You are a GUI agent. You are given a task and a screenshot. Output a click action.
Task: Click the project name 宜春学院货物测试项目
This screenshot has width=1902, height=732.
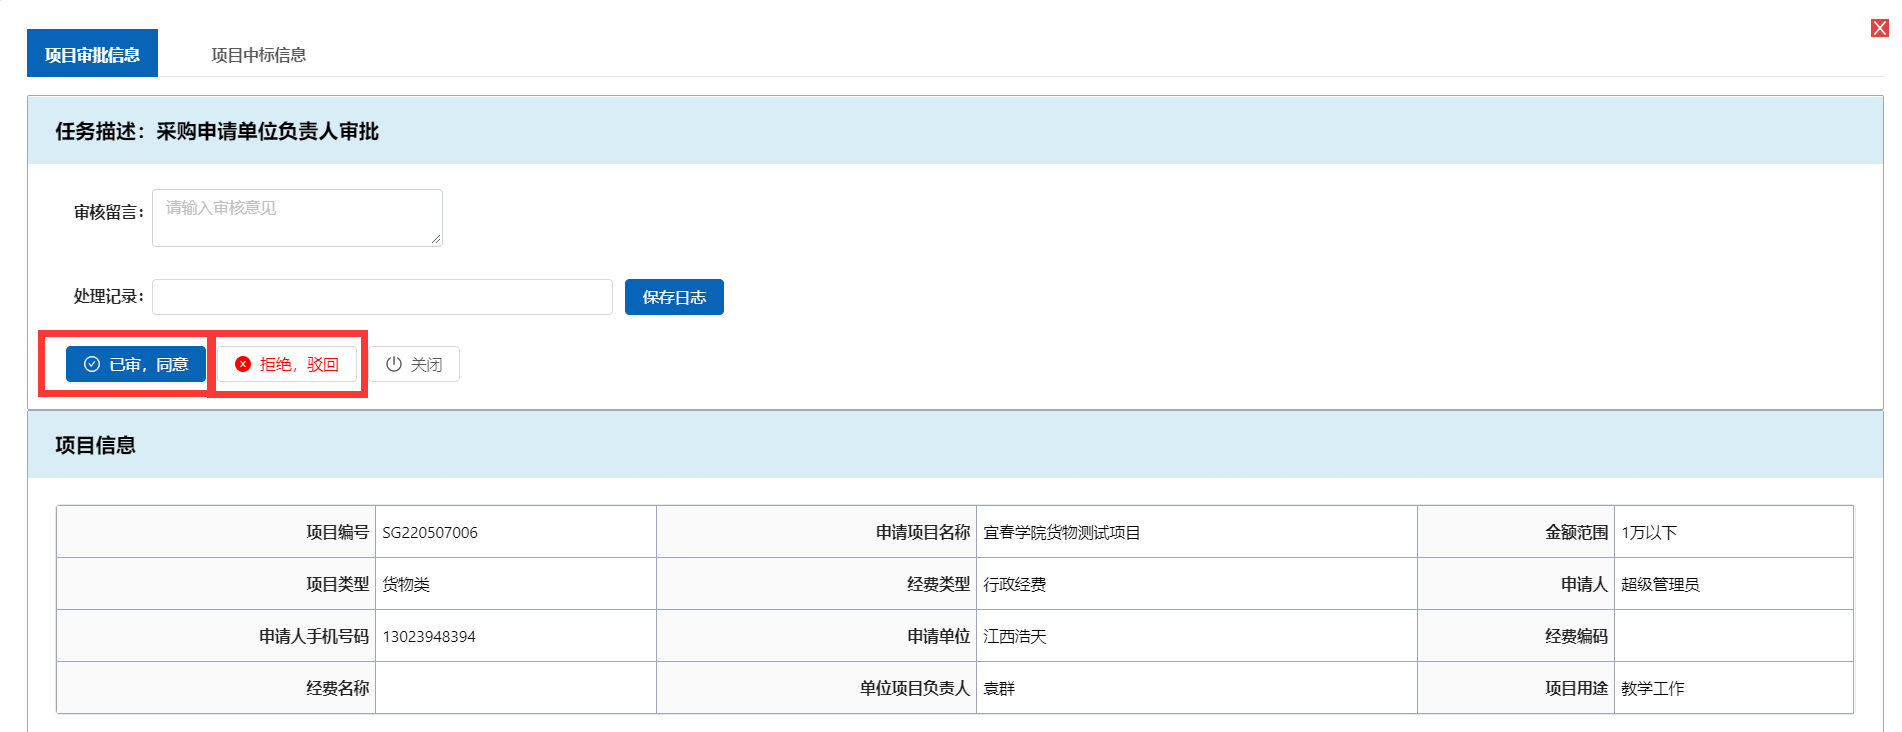[x=1061, y=532]
